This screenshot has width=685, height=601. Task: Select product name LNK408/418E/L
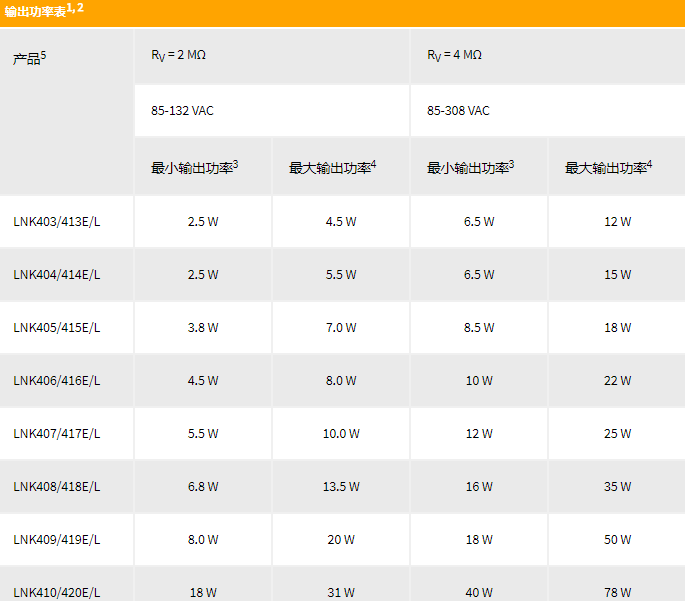pyautogui.click(x=57, y=487)
